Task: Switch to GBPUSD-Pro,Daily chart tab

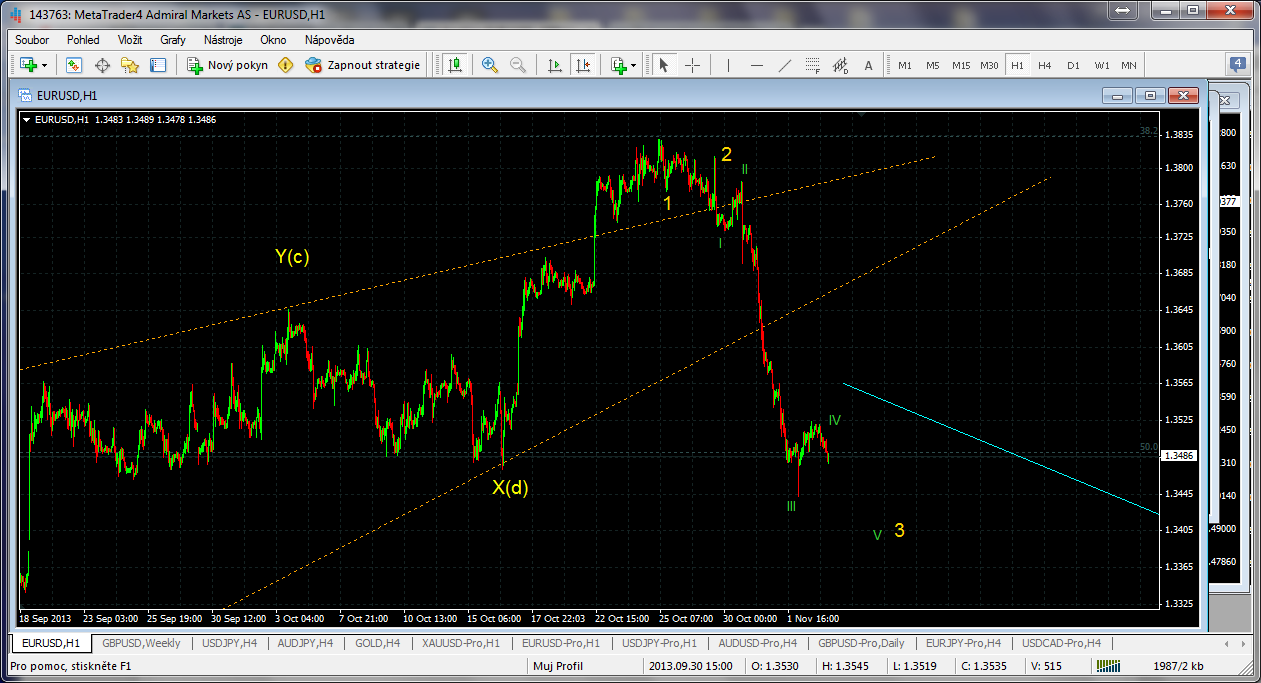Action: click(861, 643)
